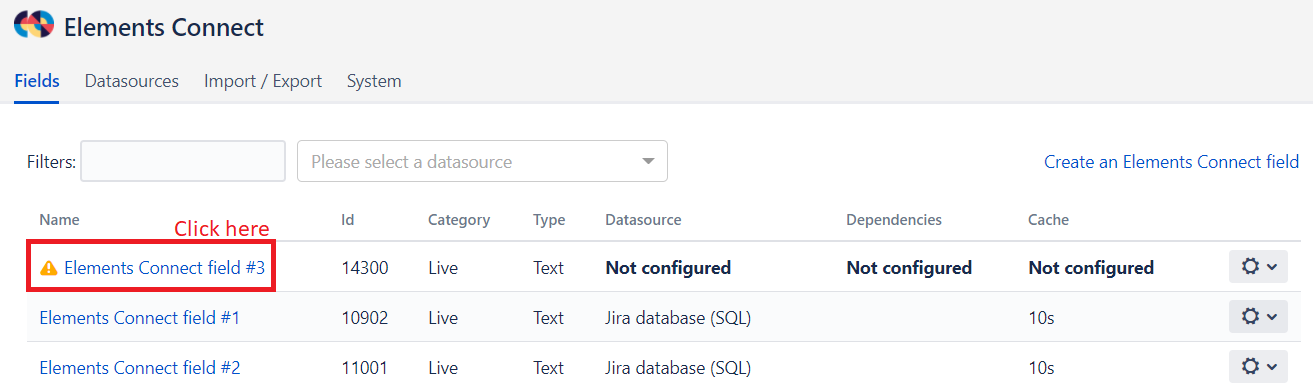Switch to the Datasources tab

click(132, 81)
